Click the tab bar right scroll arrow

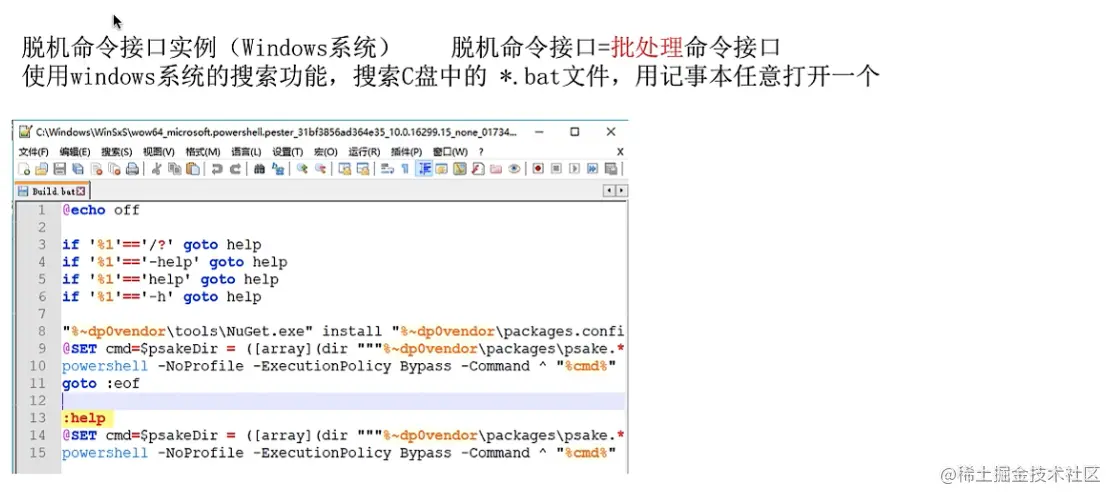pyautogui.click(x=621, y=190)
